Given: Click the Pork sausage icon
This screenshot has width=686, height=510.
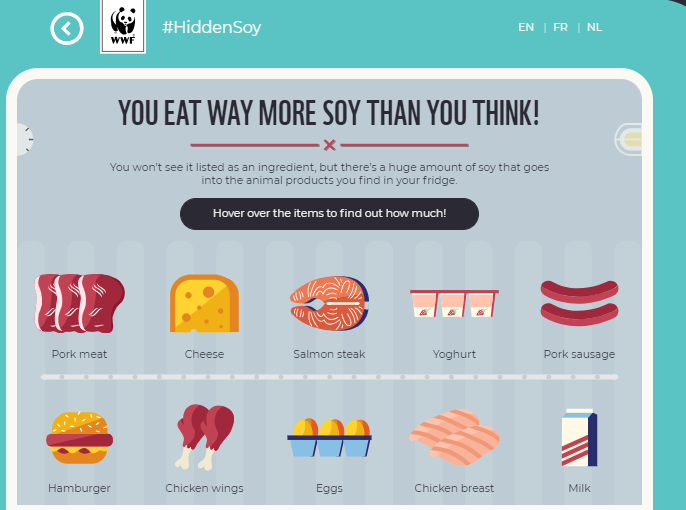Looking at the screenshot, I should pos(579,303).
